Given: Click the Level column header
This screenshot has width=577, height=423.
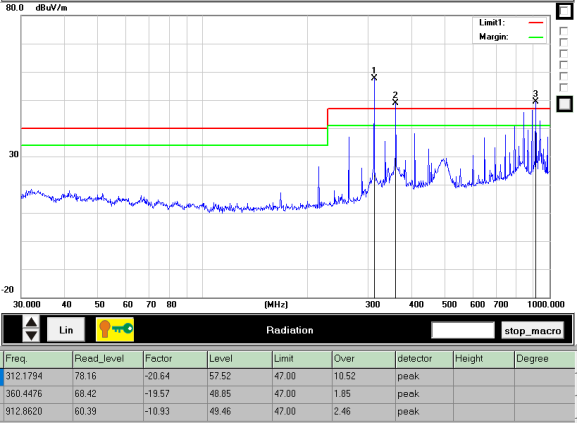Looking at the screenshot, I should tap(240, 359).
